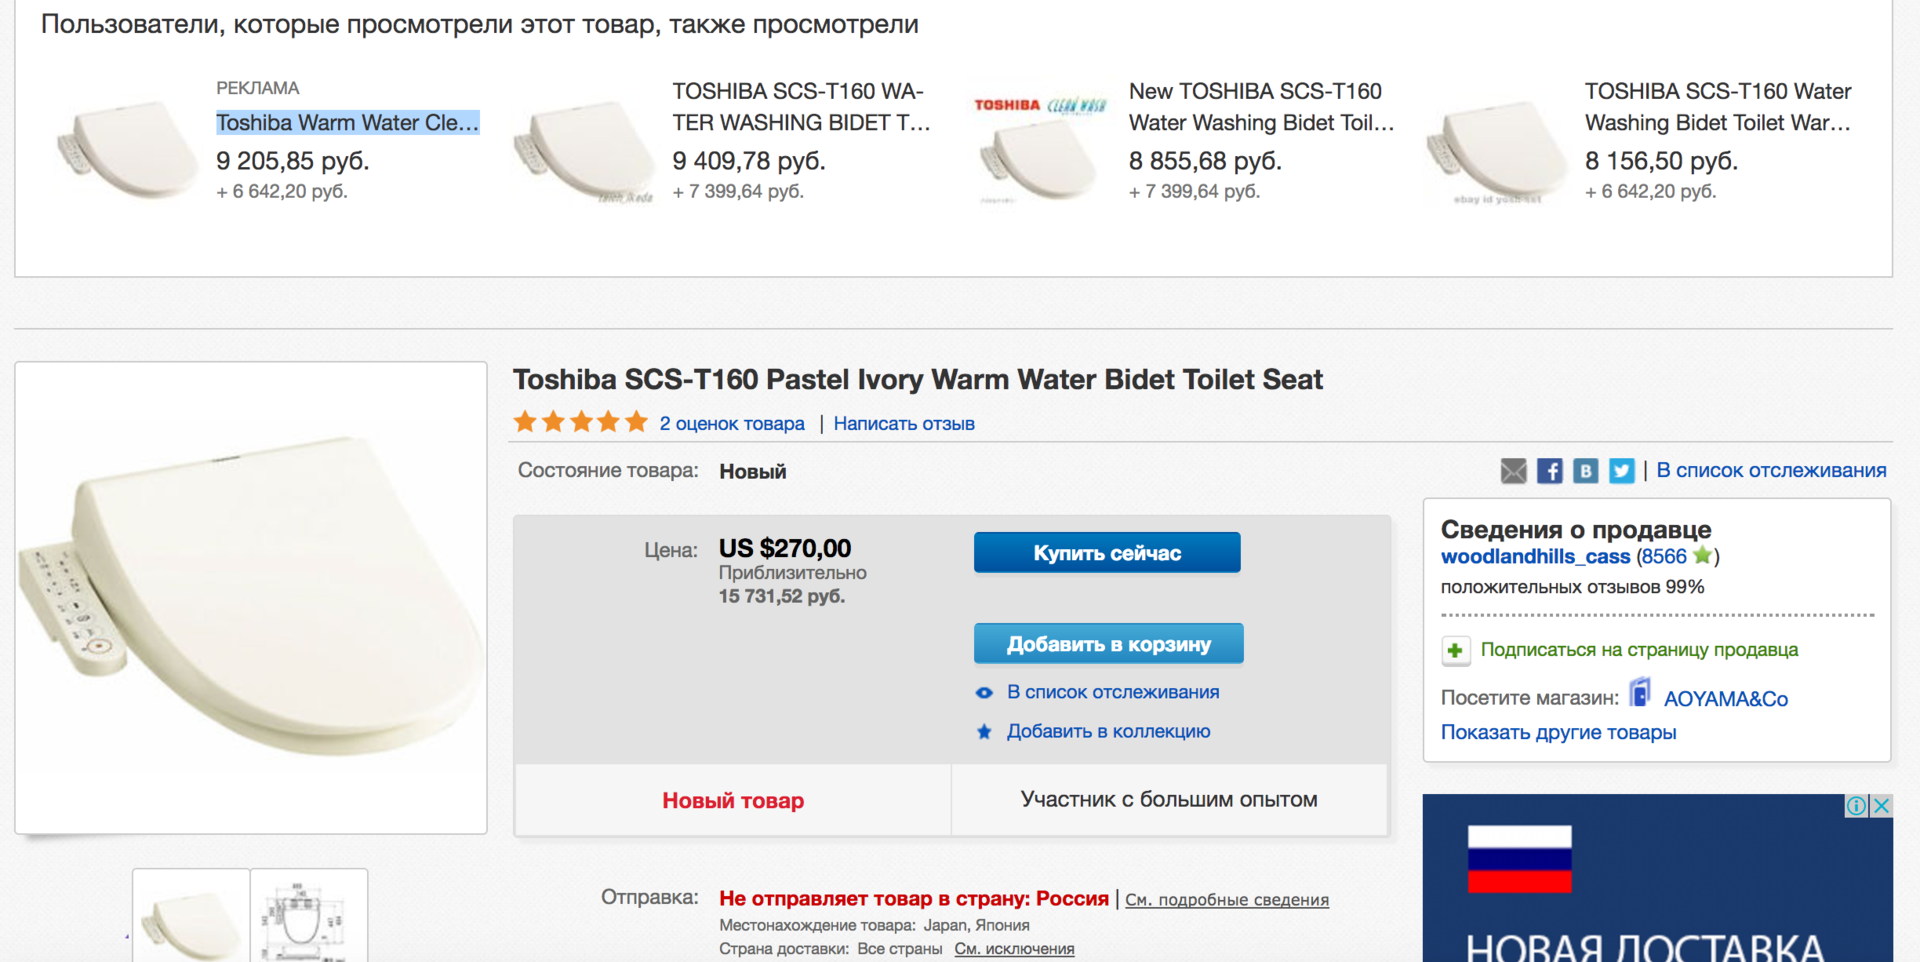Click the AOYAMA&Co store door icon
Image resolution: width=1920 pixels, height=962 pixels.
[1640, 693]
